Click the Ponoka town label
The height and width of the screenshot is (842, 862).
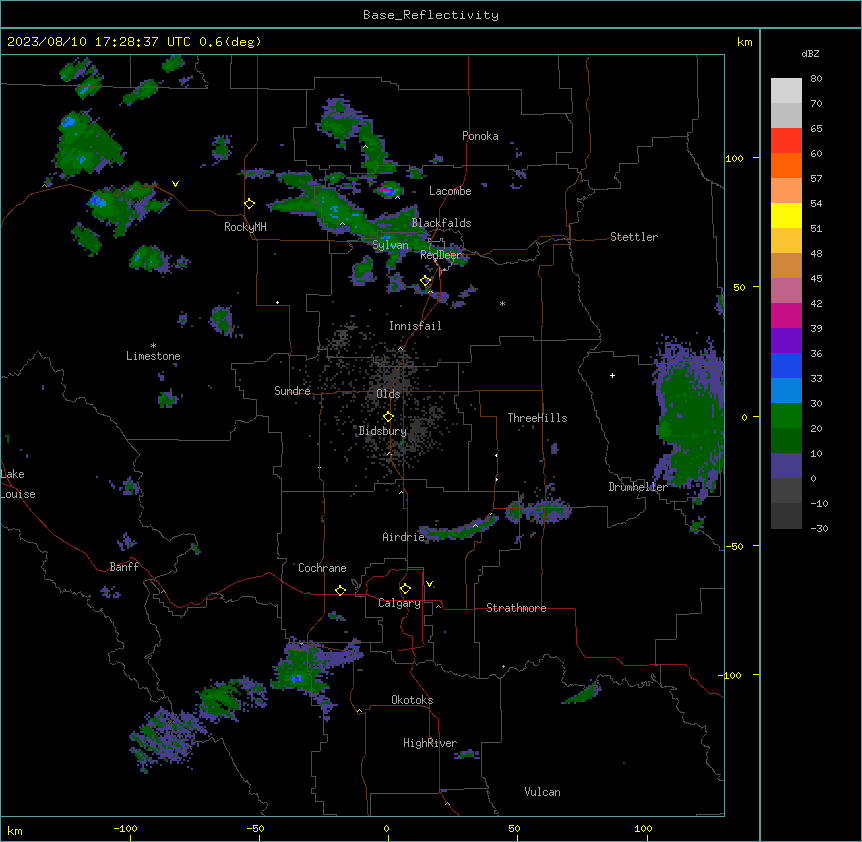pyautogui.click(x=480, y=136)
